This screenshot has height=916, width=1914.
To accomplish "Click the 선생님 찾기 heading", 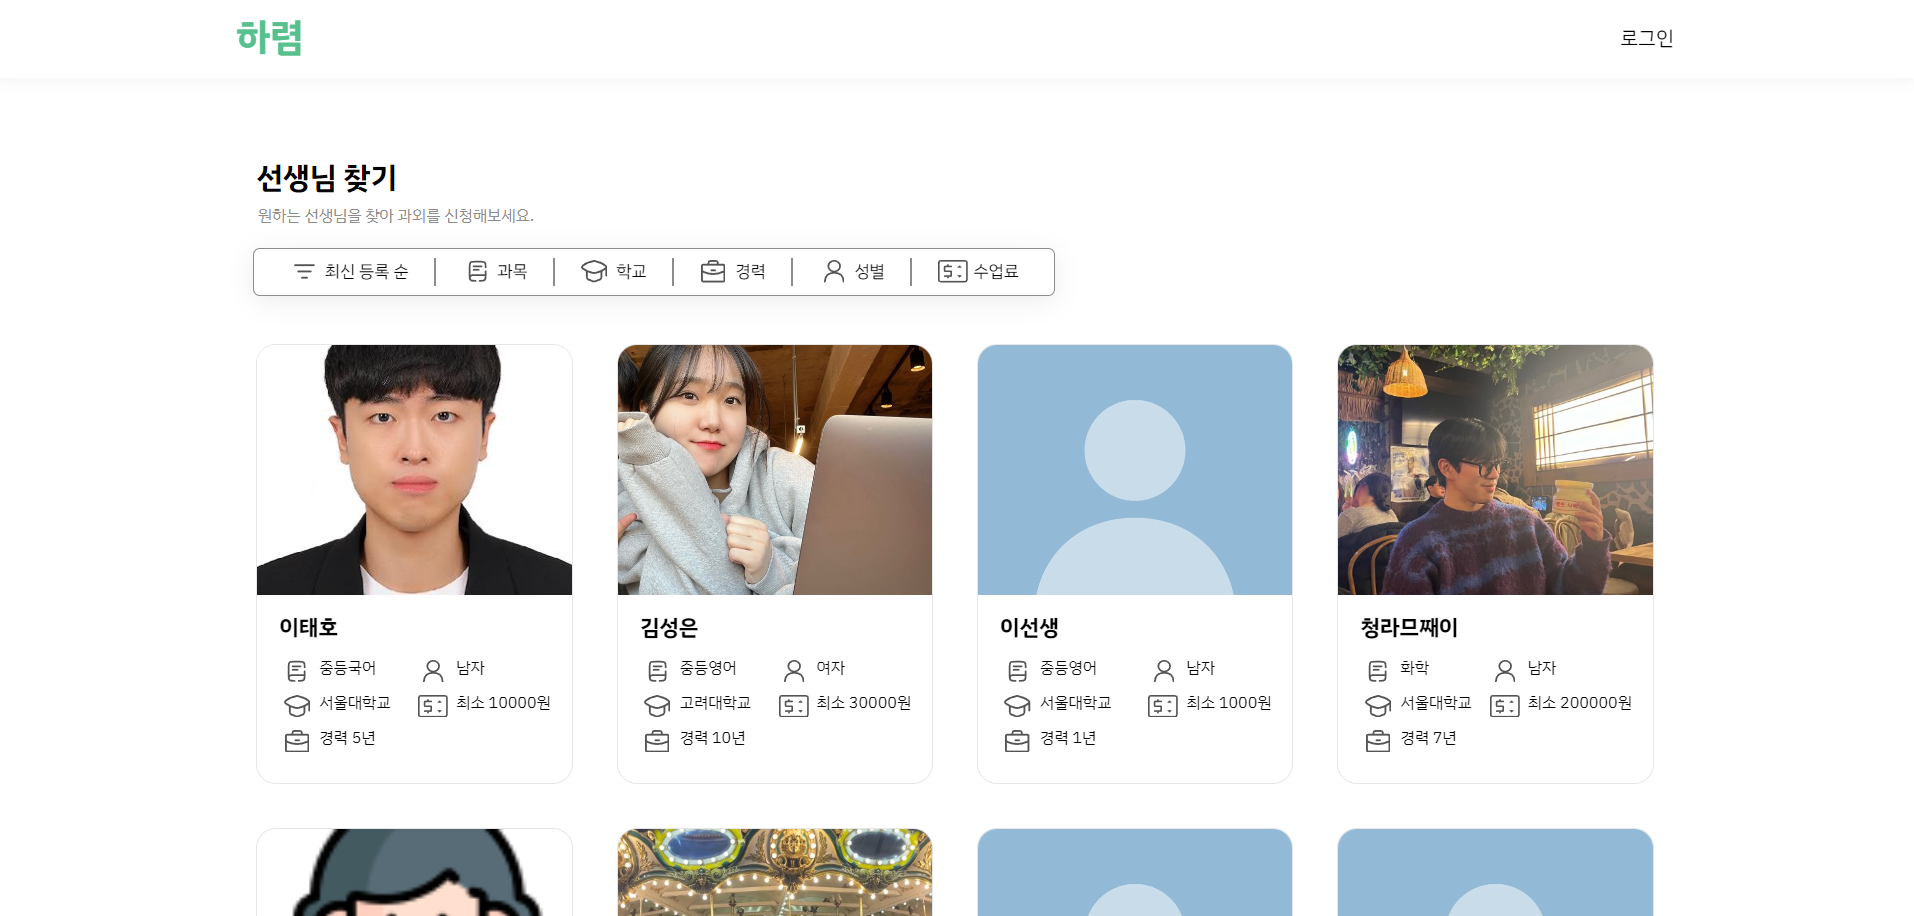I will click(327, 178).
